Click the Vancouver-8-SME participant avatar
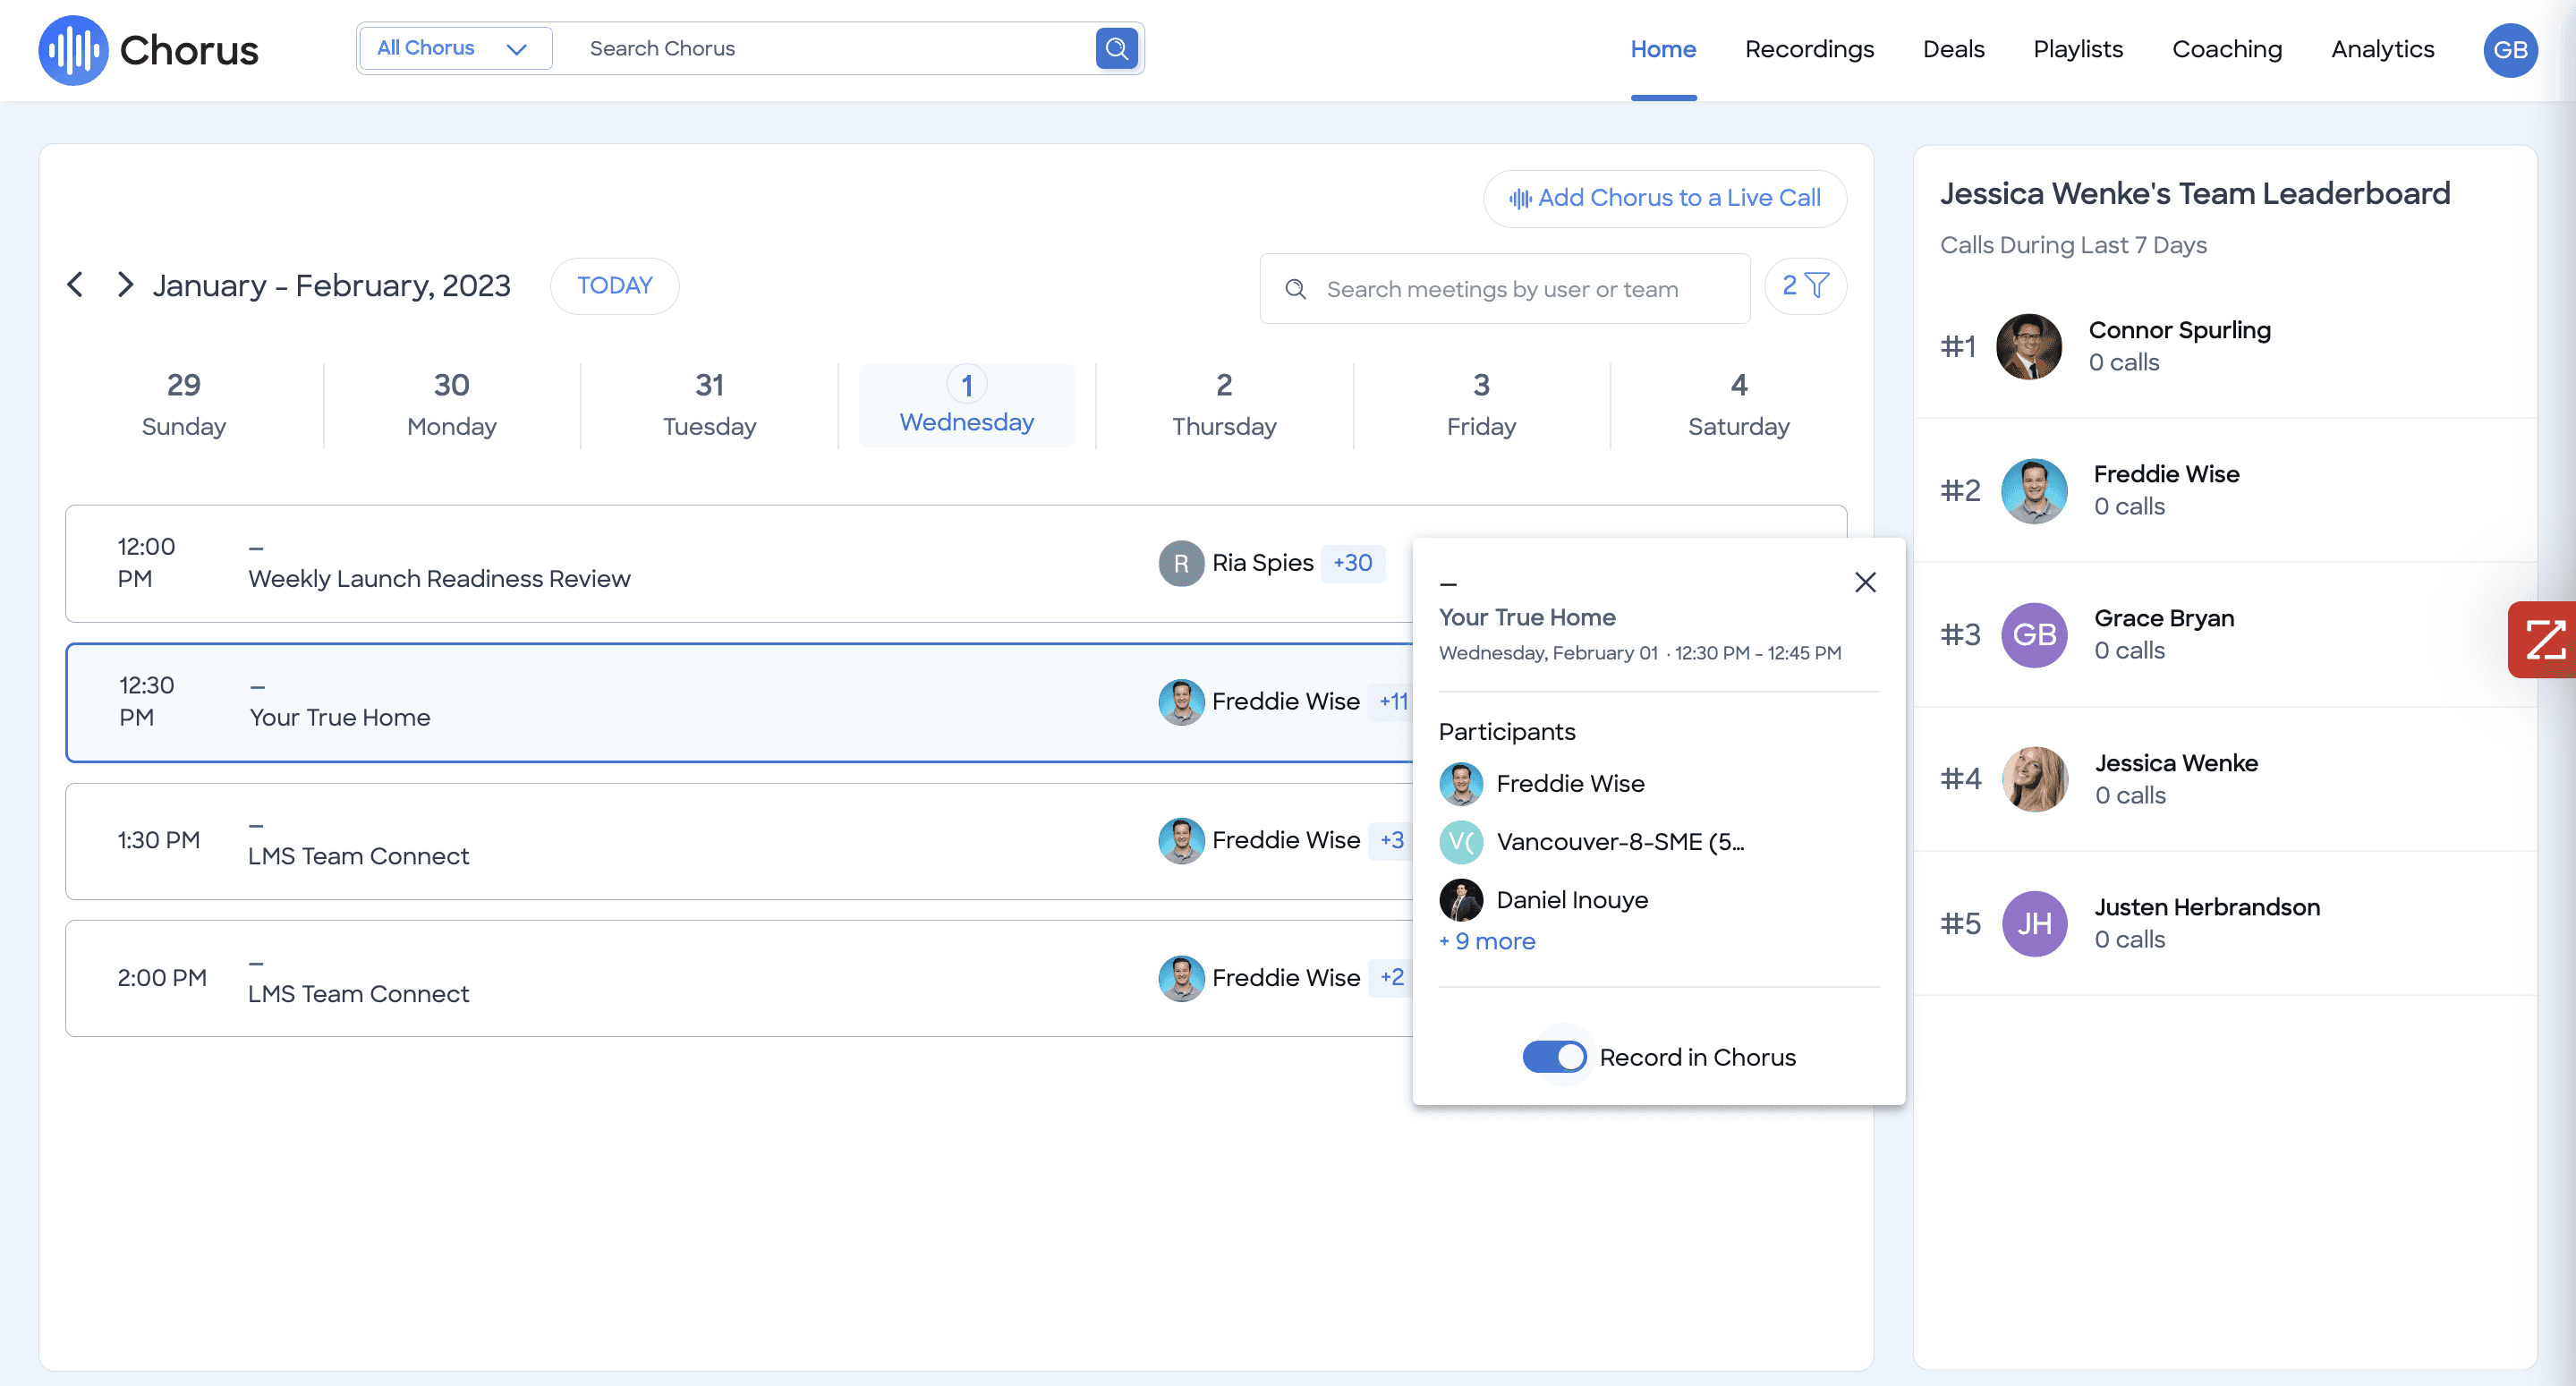This screenshot has width=2576, height=1386. click(1461, 842)
